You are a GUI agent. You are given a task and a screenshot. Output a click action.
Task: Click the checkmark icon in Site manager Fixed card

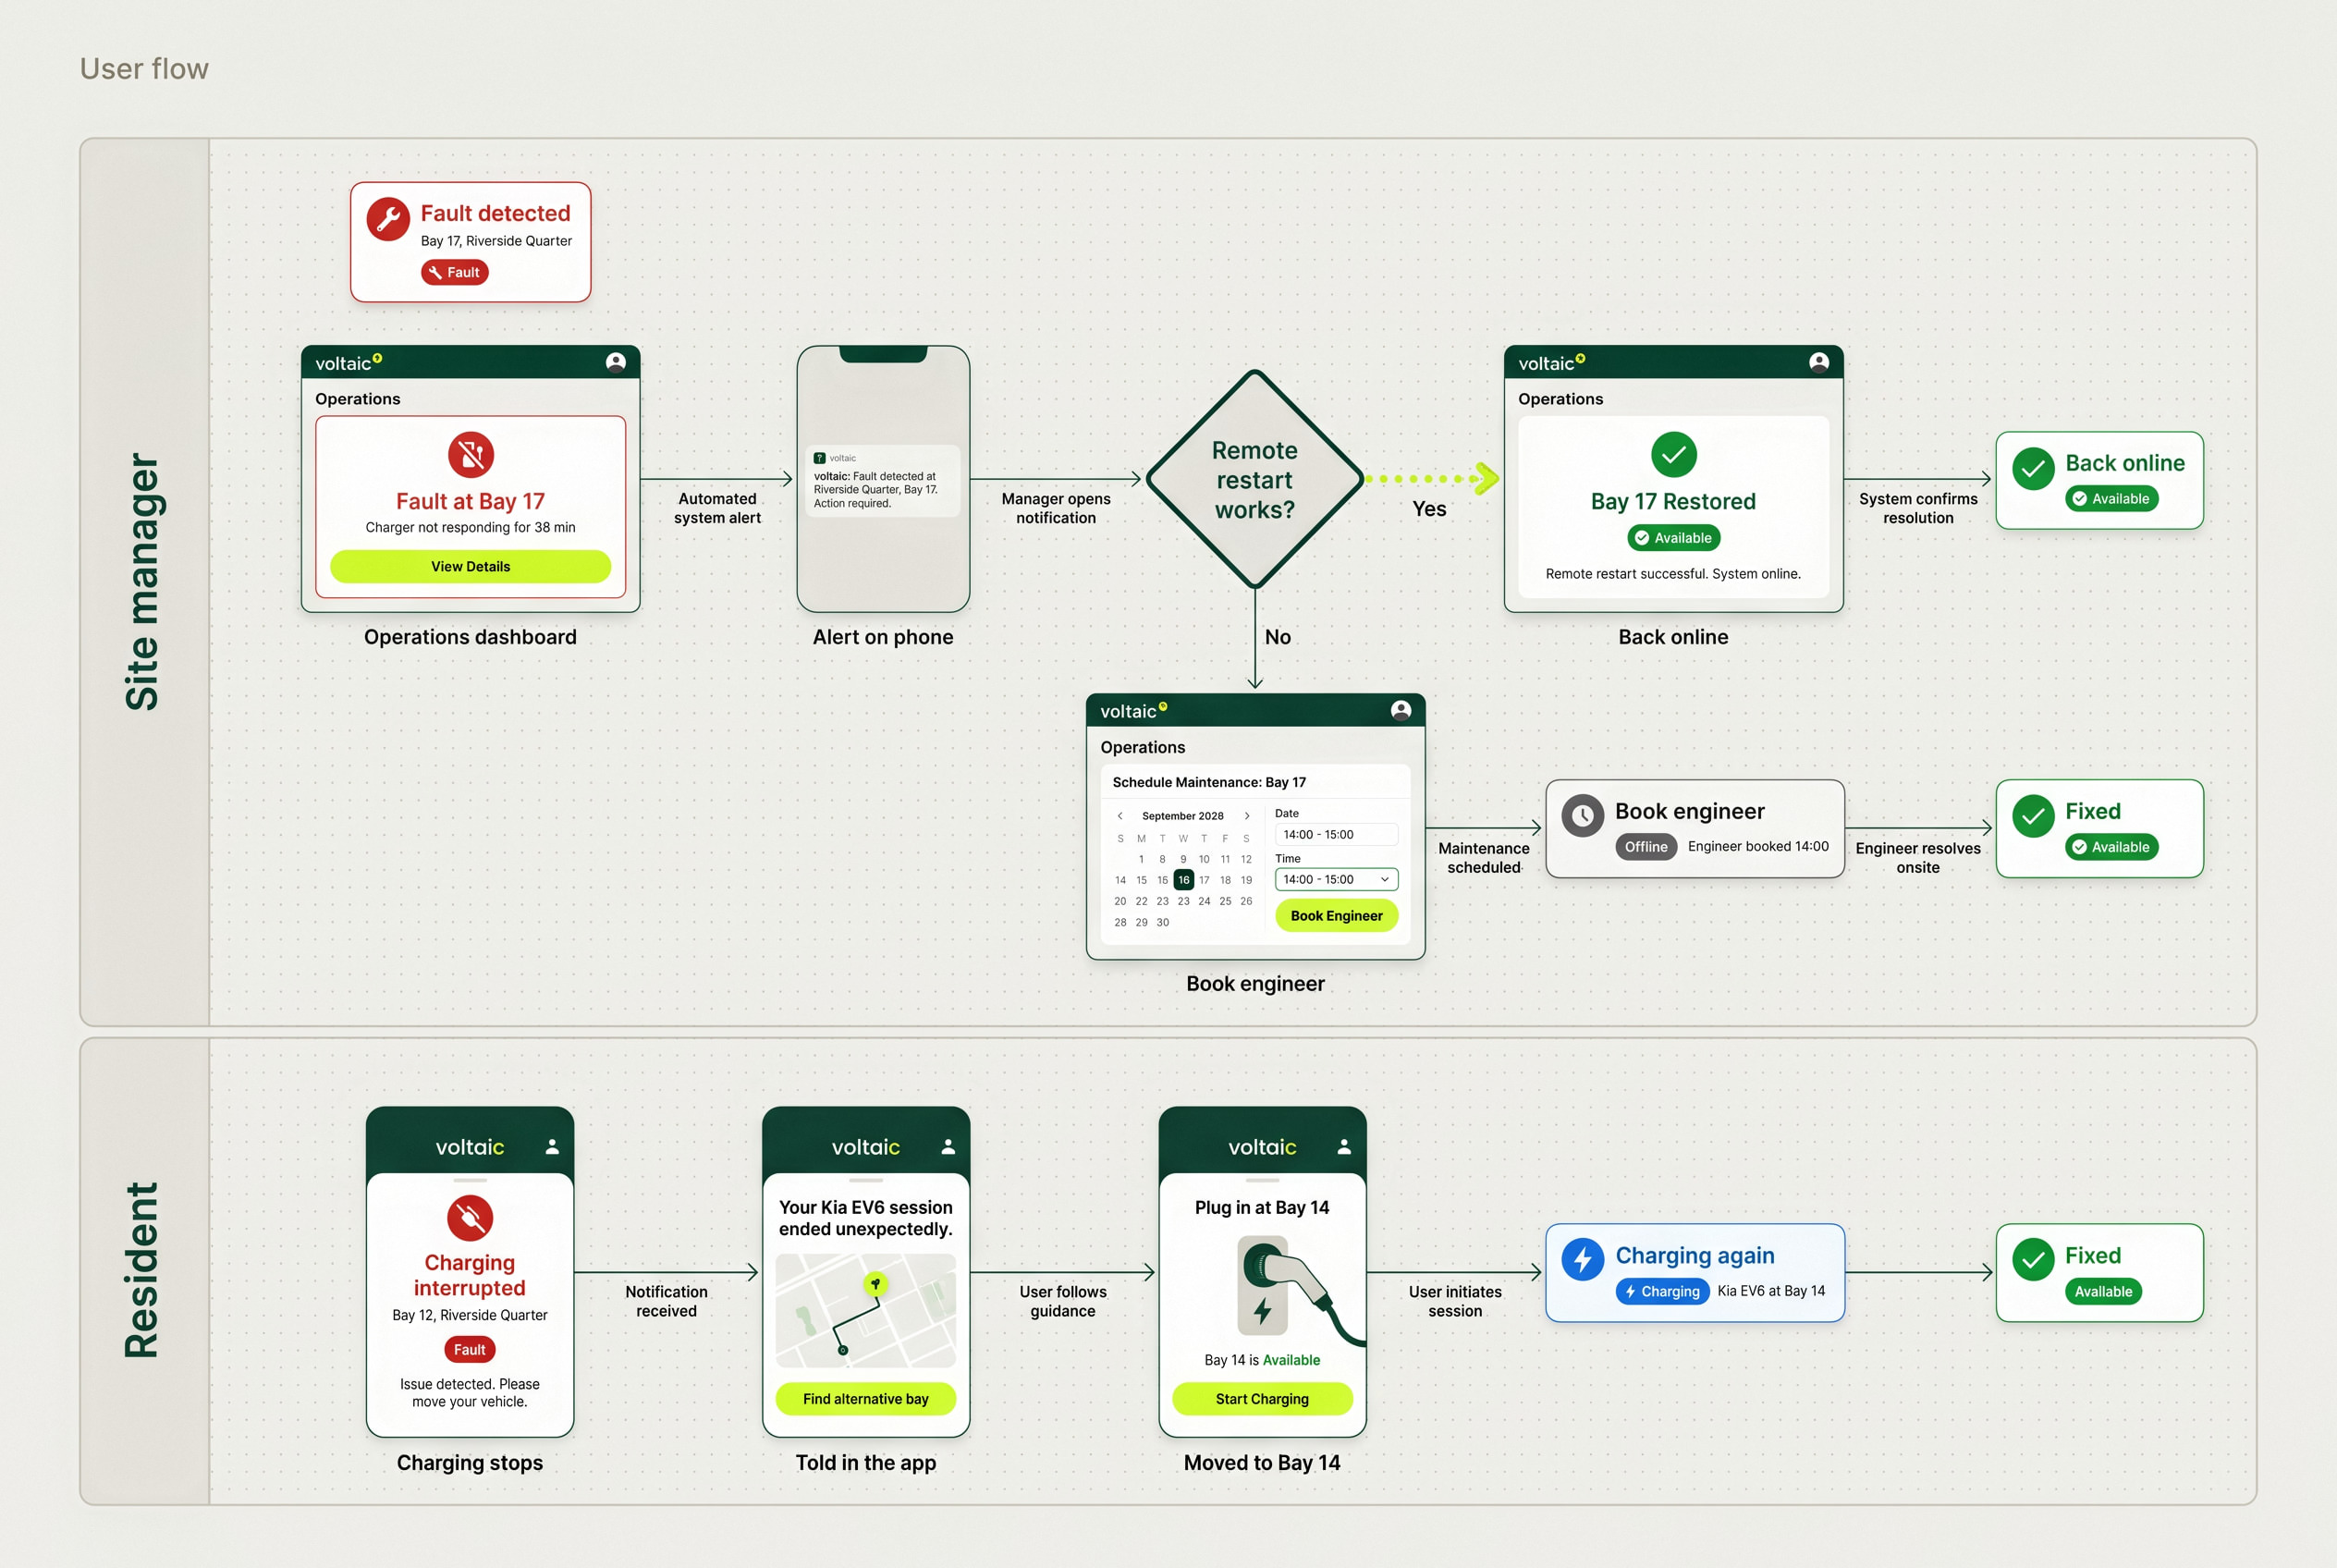point(2033,816)
